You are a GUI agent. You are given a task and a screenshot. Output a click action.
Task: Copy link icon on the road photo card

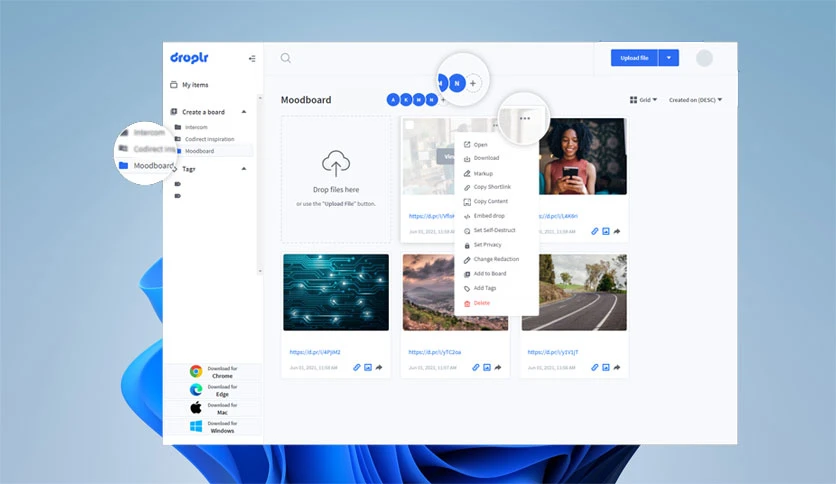click(x=594, y=367)
